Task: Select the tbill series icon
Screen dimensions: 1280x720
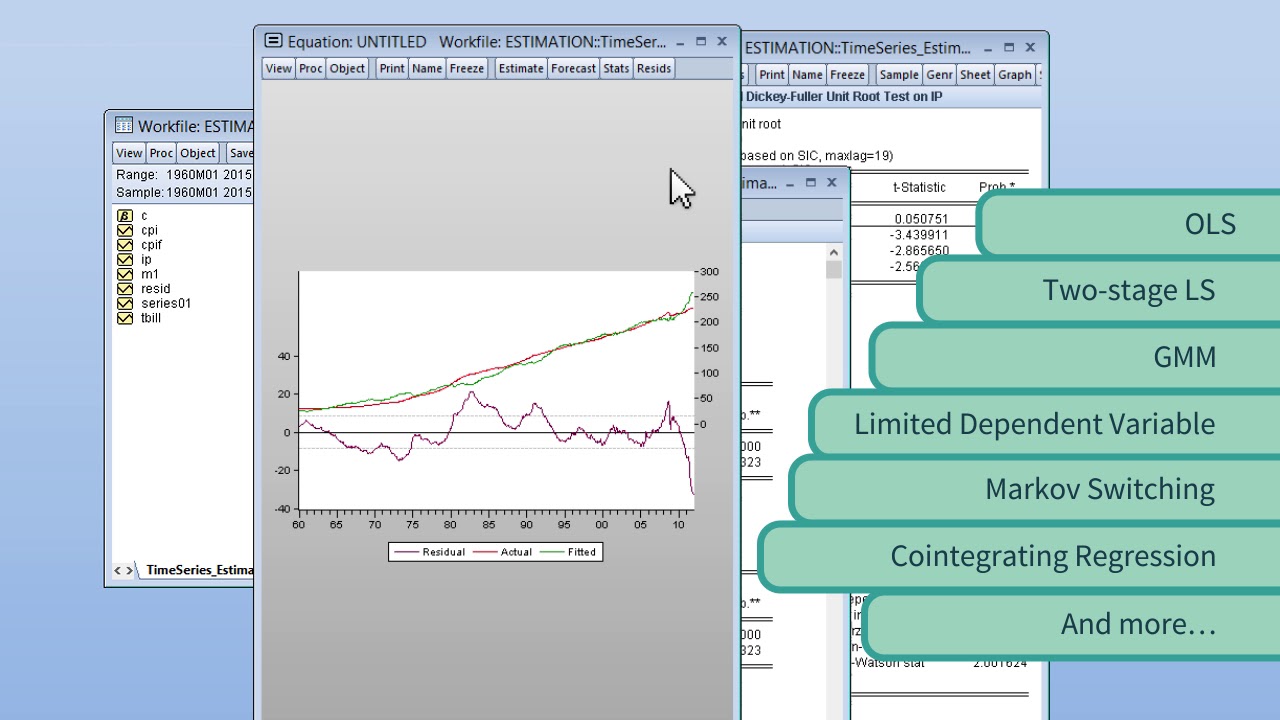Action: tap(125, 318)
